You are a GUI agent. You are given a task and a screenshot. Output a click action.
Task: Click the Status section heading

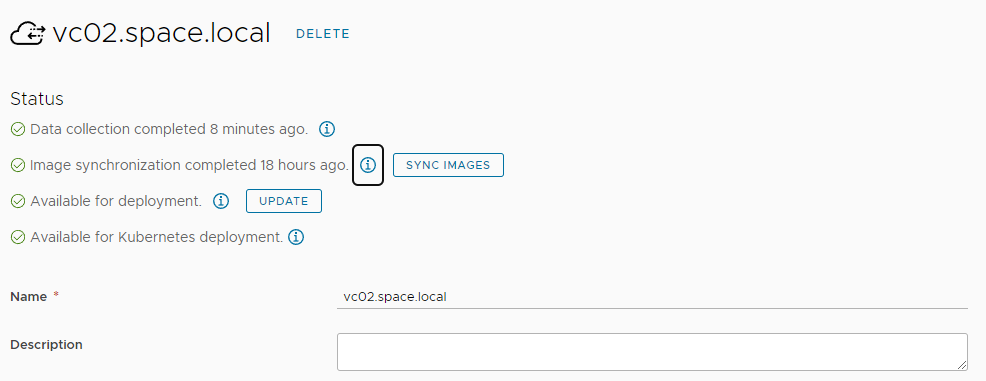pyautogui.click(x=37, y=99)
